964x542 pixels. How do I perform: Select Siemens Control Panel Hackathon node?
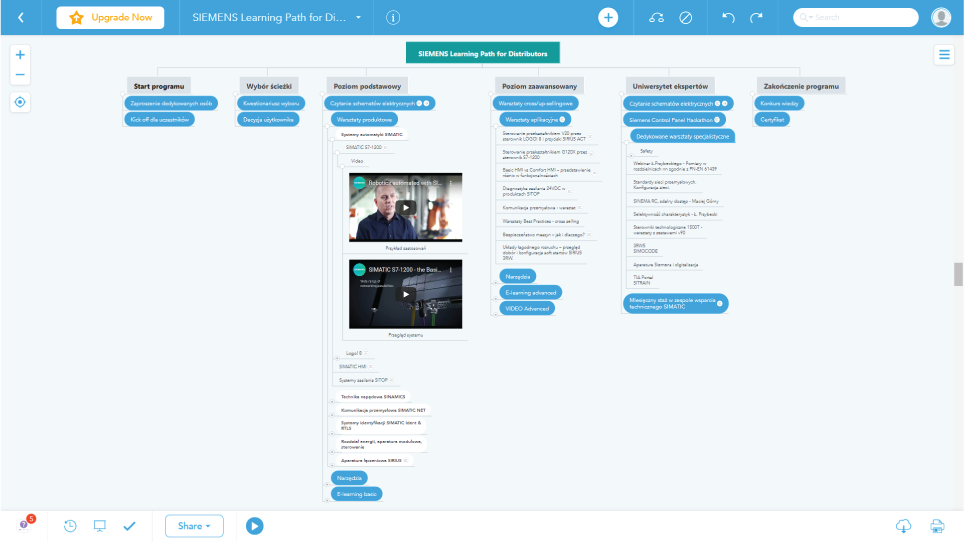(x=674, y=120)
